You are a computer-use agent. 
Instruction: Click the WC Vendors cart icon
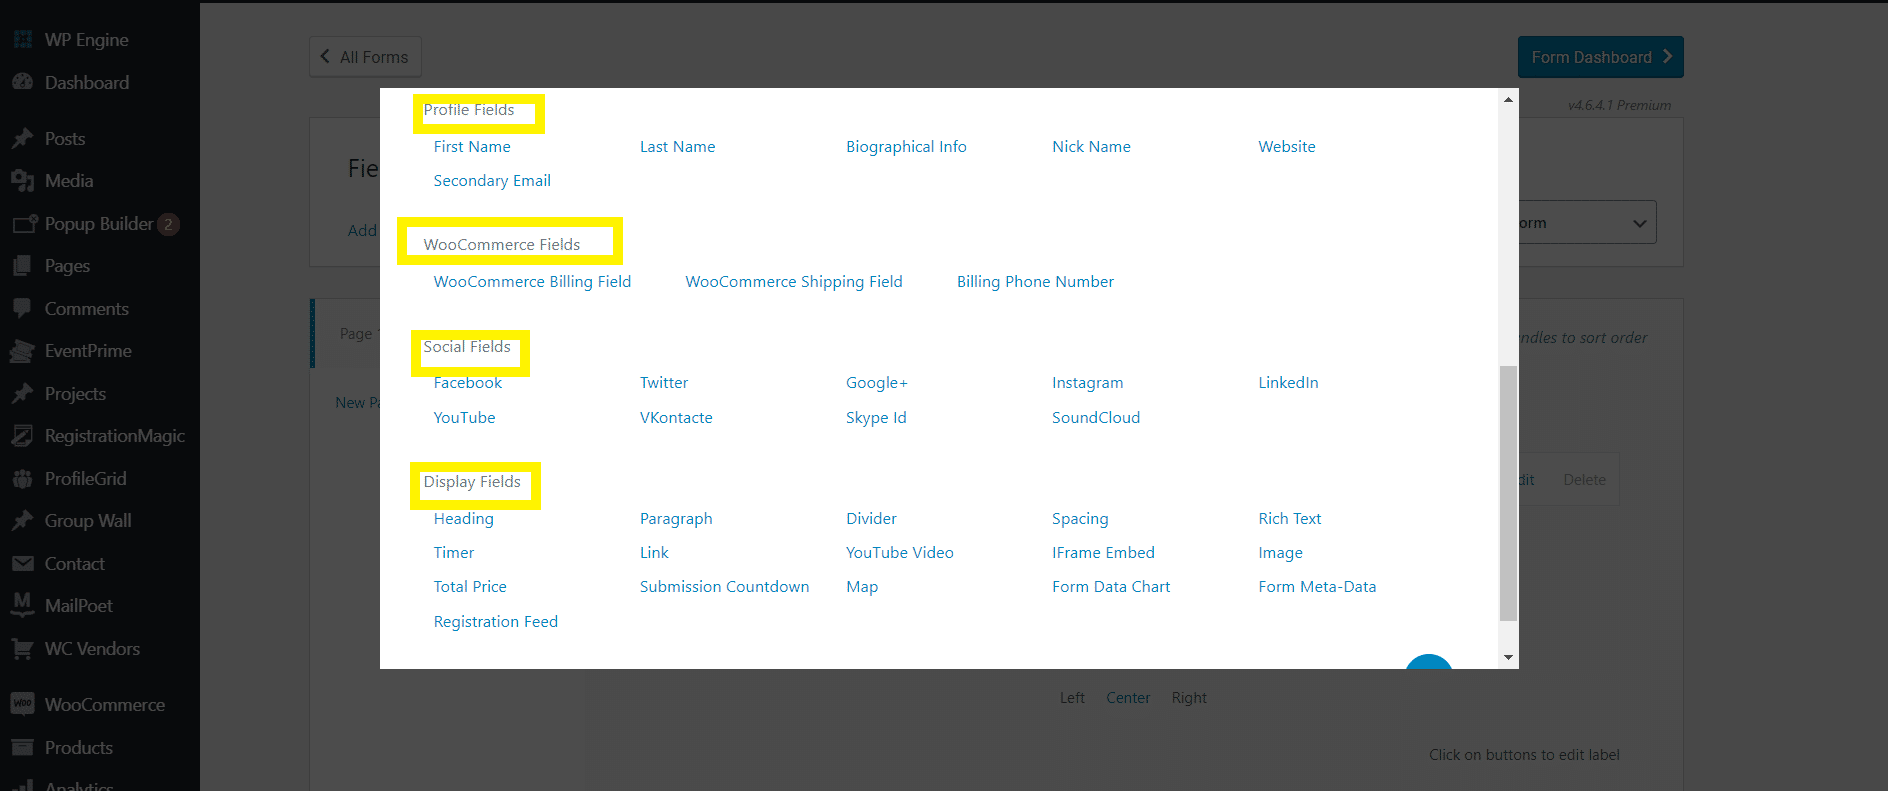click(23, 648)
